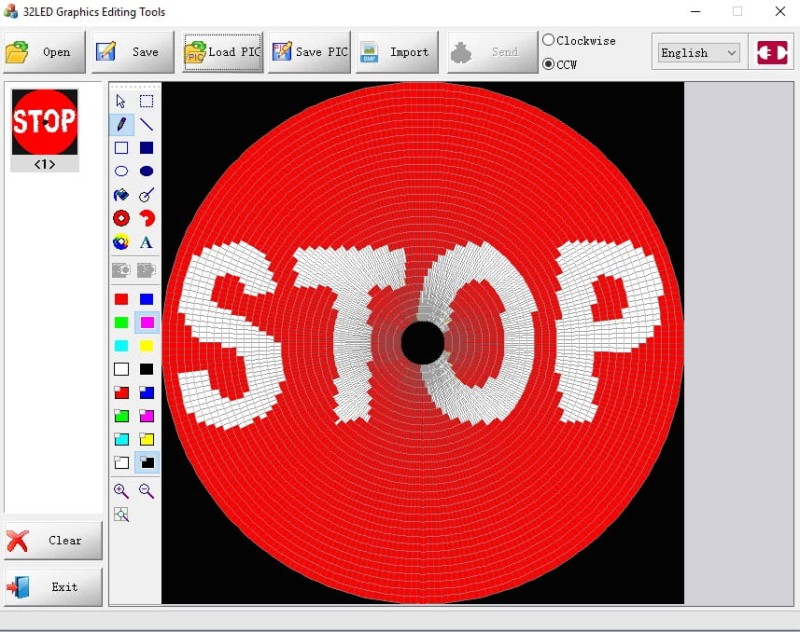Click the red connection plug icon
Viewport: 800px width, 632px height.
point(772,53)
